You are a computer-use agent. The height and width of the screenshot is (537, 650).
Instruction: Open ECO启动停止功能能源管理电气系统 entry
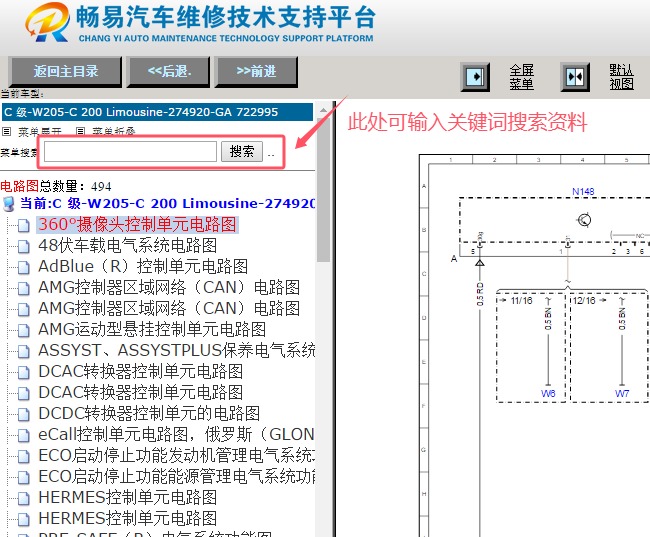pos(176,476)
